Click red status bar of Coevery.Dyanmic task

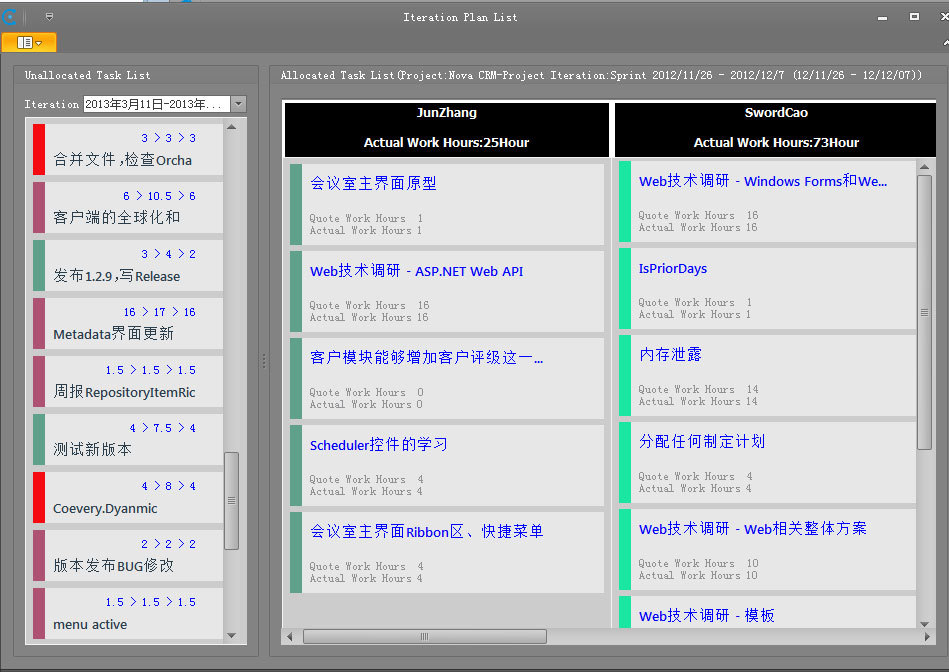pyautogui.click(x=39, y=497)
